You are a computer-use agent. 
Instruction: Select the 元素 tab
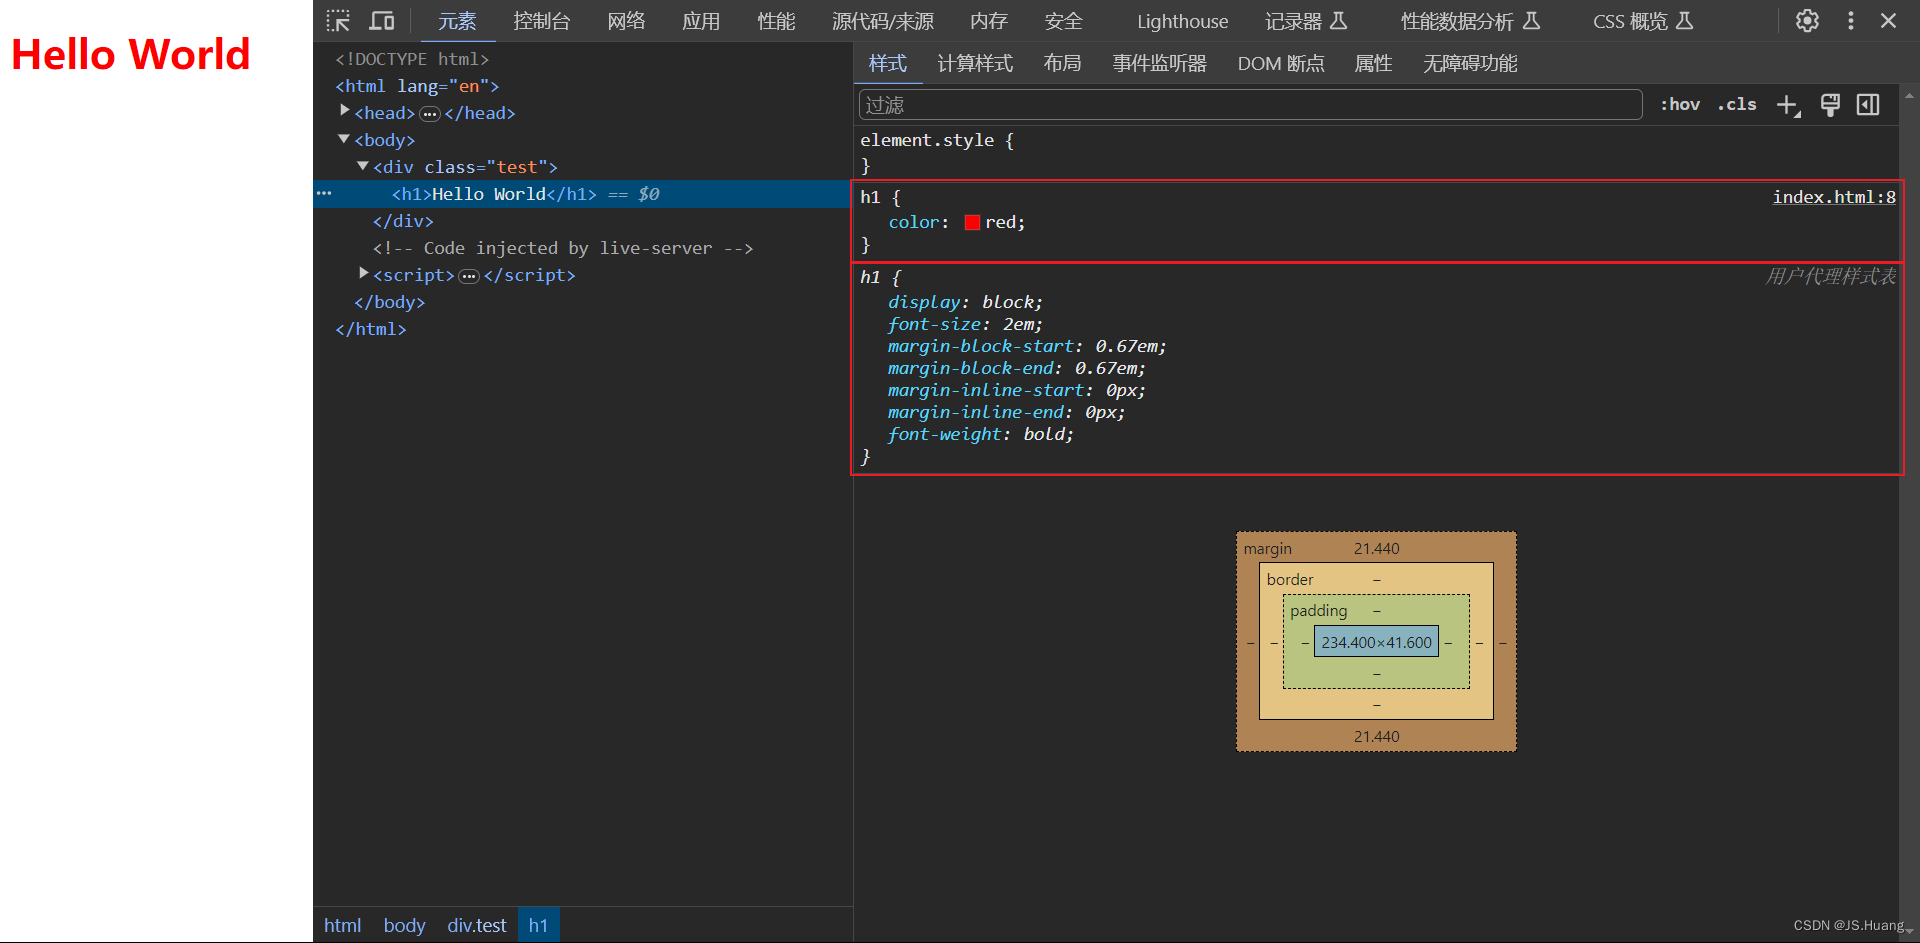(457, 21)
